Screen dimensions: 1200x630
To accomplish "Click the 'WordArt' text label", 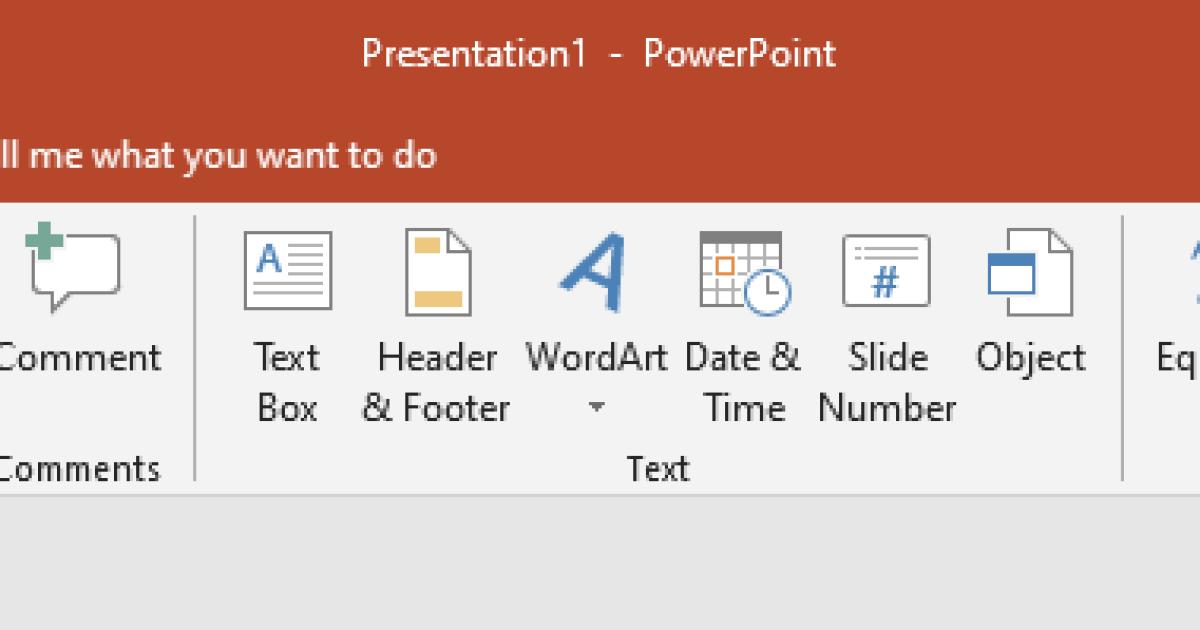I will click(x=597, y=357).
